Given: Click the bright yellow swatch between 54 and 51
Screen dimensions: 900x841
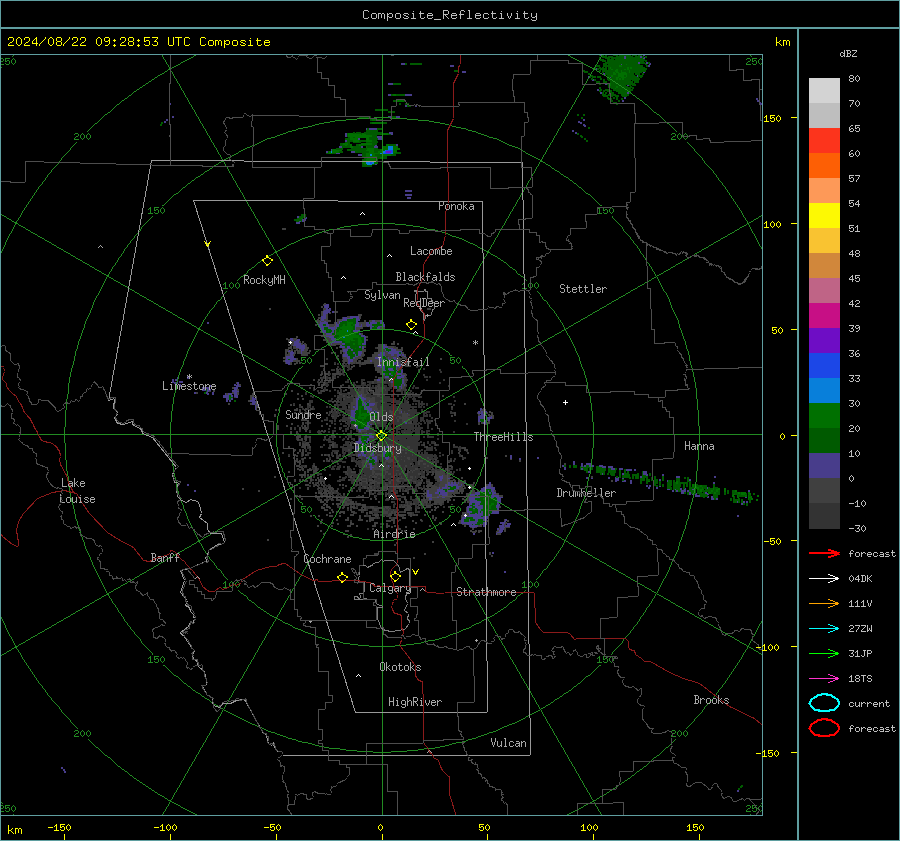Looking at the screenshot, I should click(824, 216).
